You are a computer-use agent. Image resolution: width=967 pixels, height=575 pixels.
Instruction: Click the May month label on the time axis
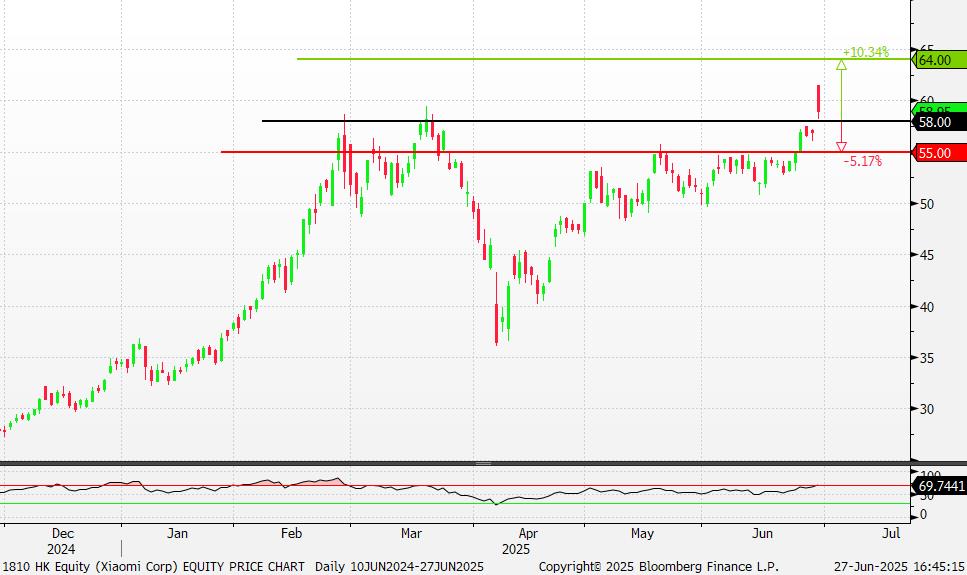coord(642,534)
